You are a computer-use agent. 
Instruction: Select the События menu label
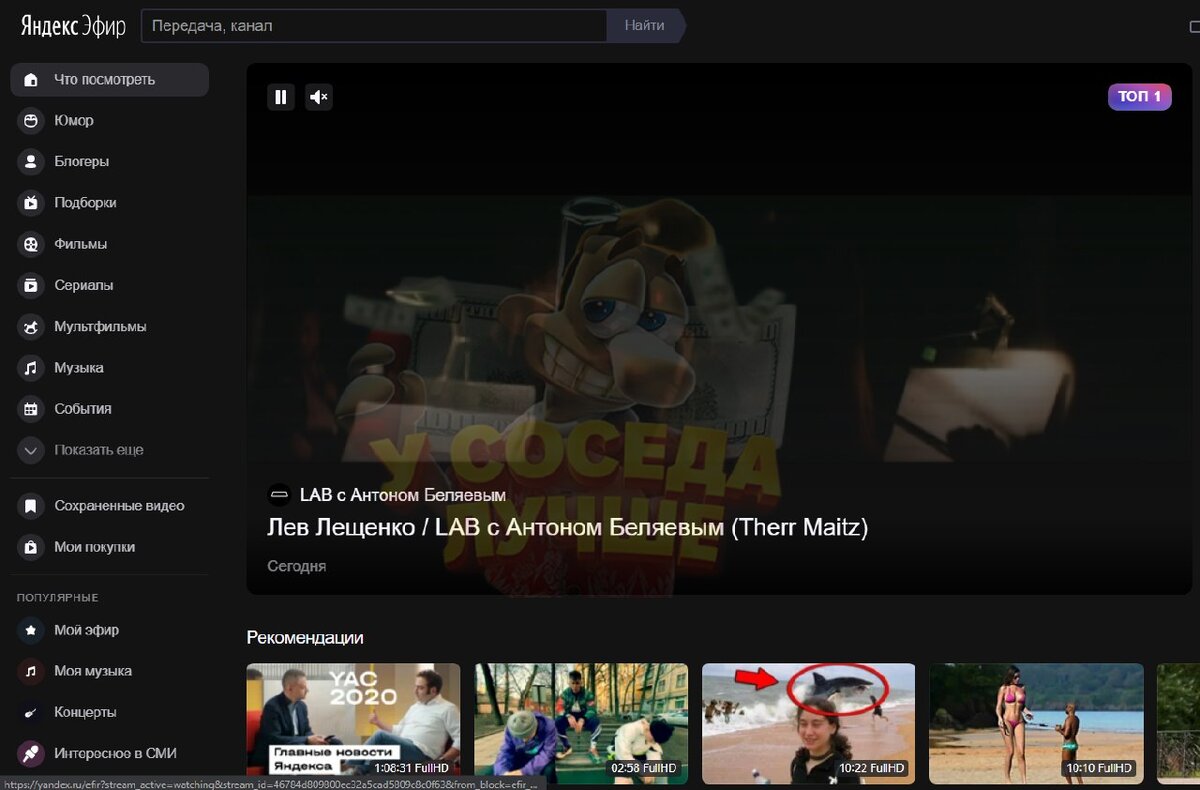point(83,409)
